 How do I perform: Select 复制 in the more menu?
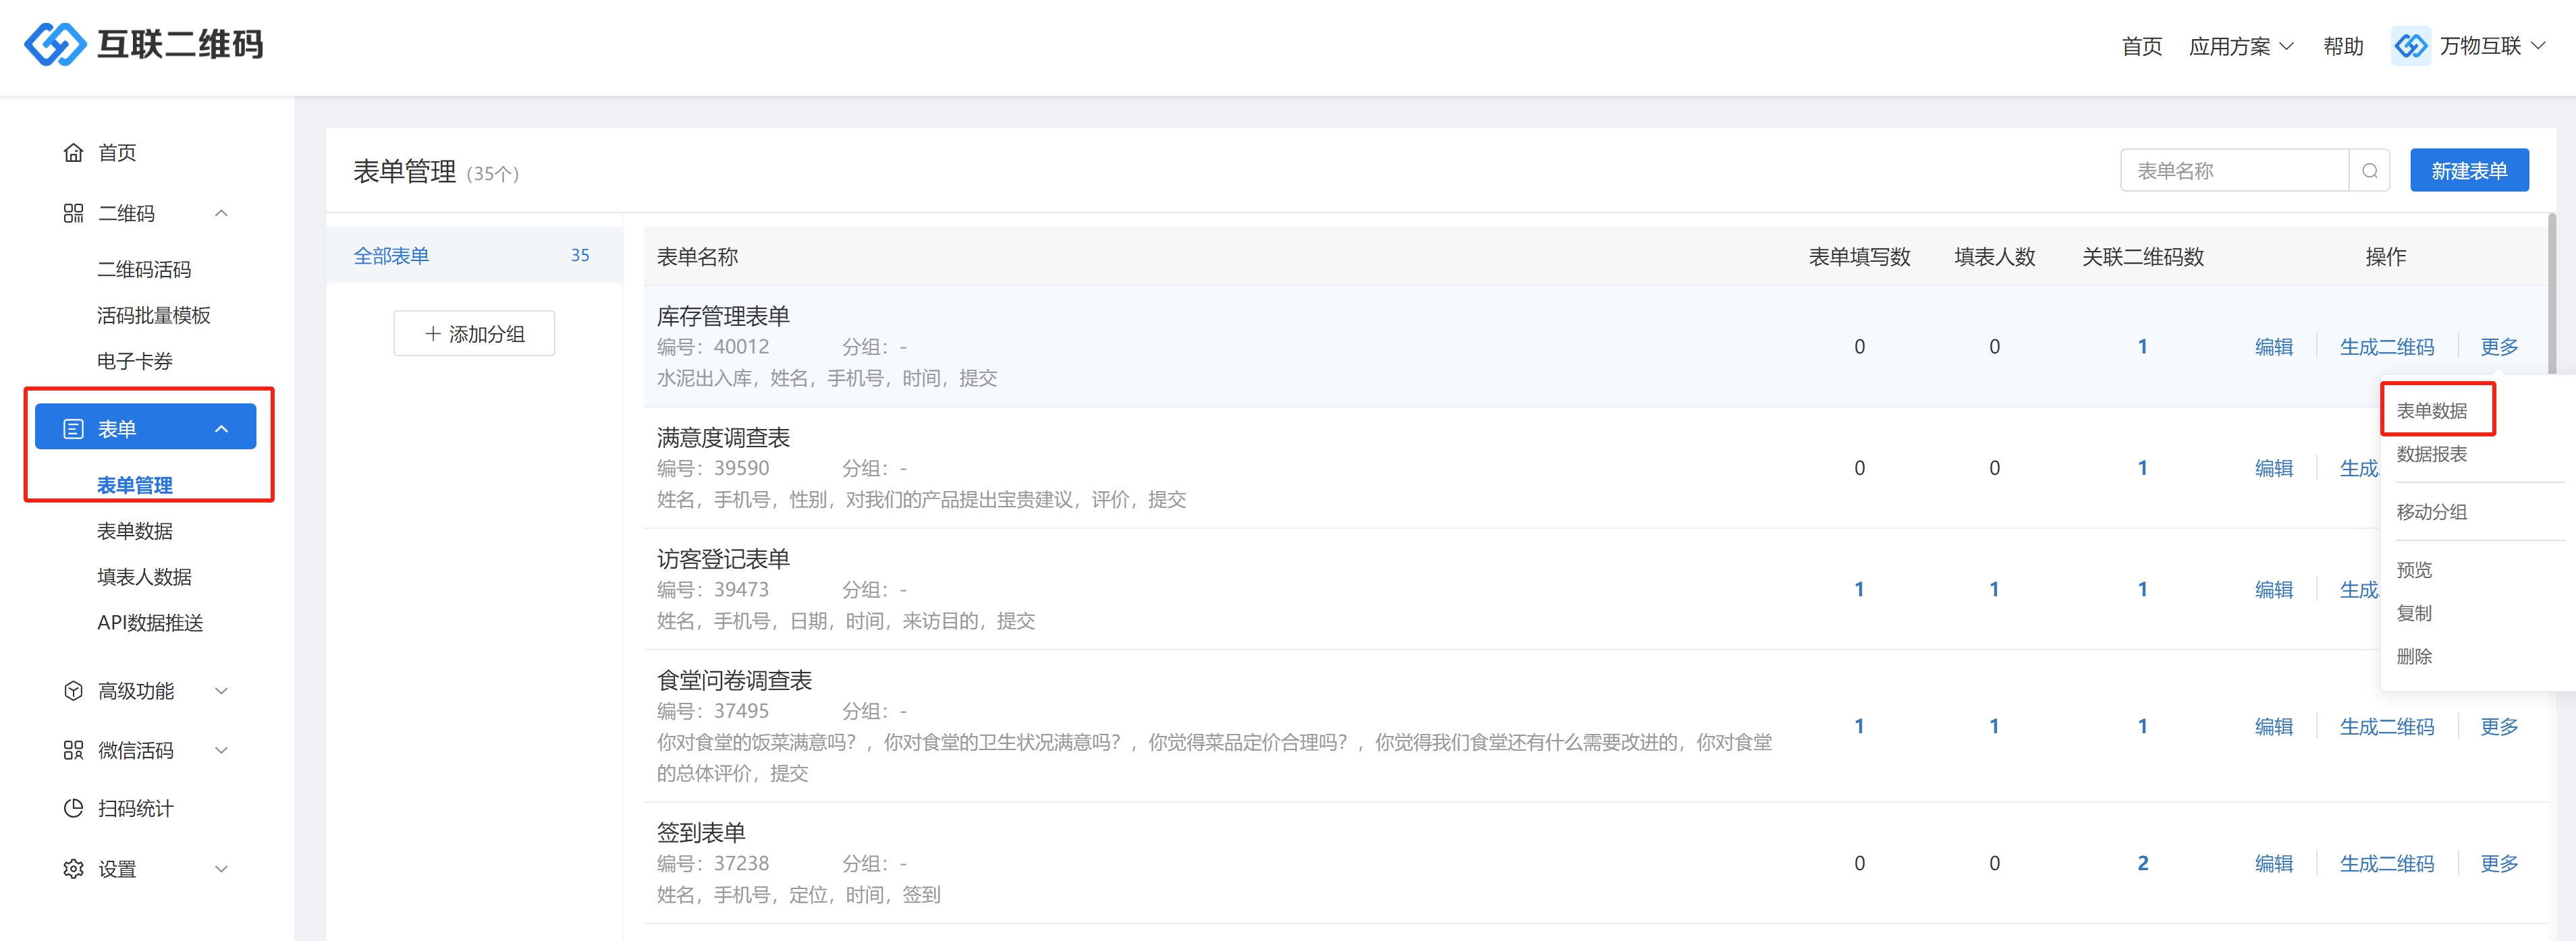point(2413,613)
